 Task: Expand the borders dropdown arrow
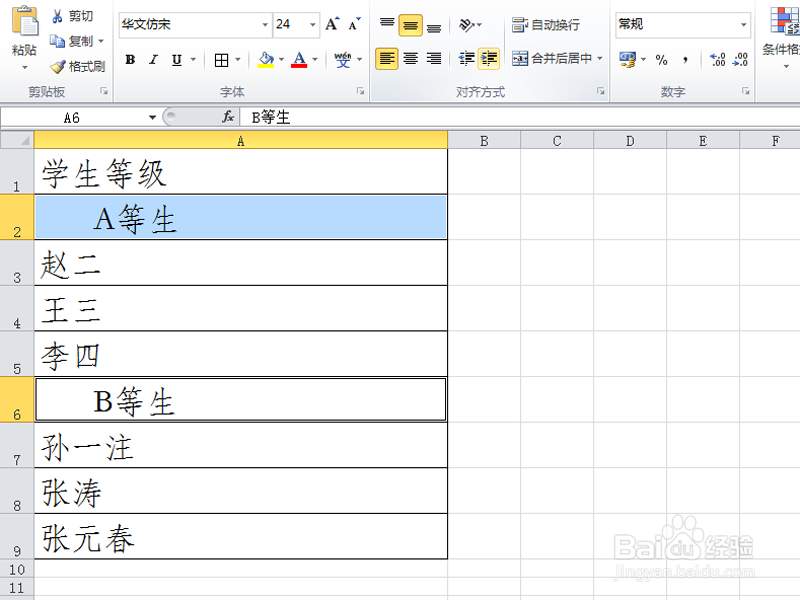[x=238, y=60]
